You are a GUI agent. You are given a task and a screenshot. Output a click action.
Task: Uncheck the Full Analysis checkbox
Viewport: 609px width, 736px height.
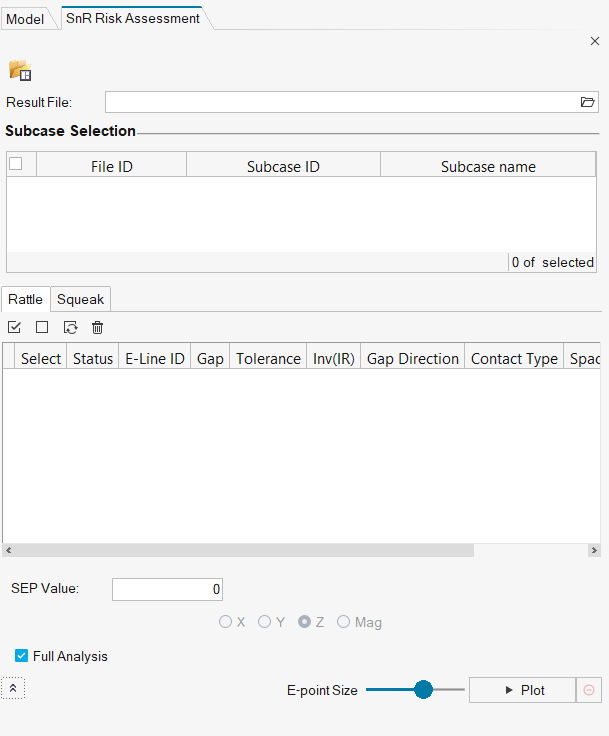pos(21,656)
